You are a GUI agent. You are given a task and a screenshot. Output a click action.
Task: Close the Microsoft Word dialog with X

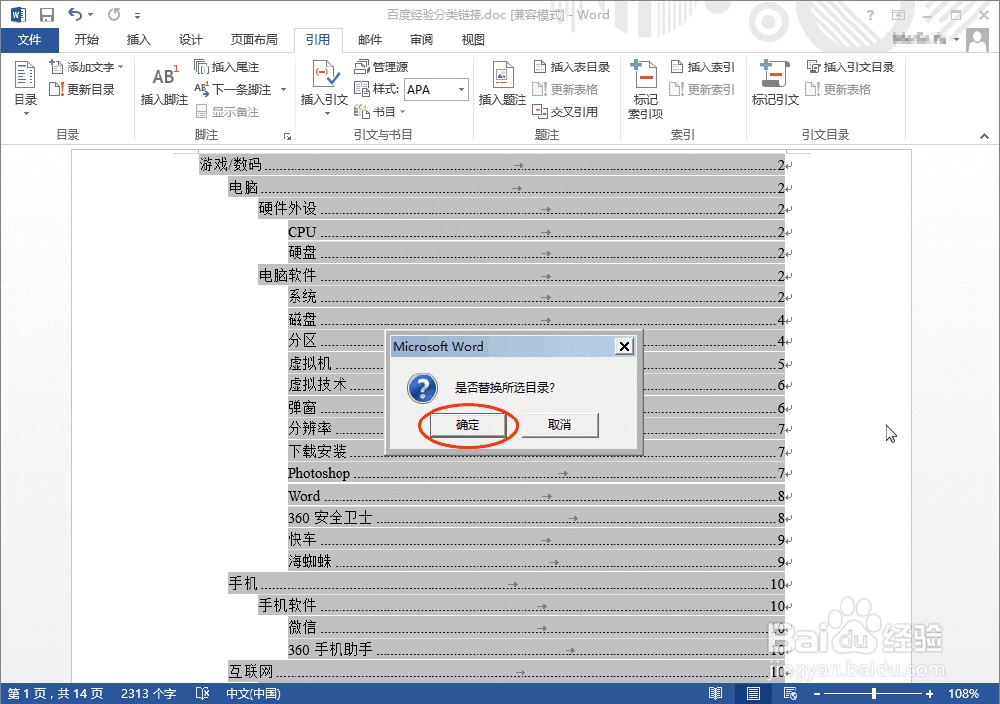[x=624, y=346]
